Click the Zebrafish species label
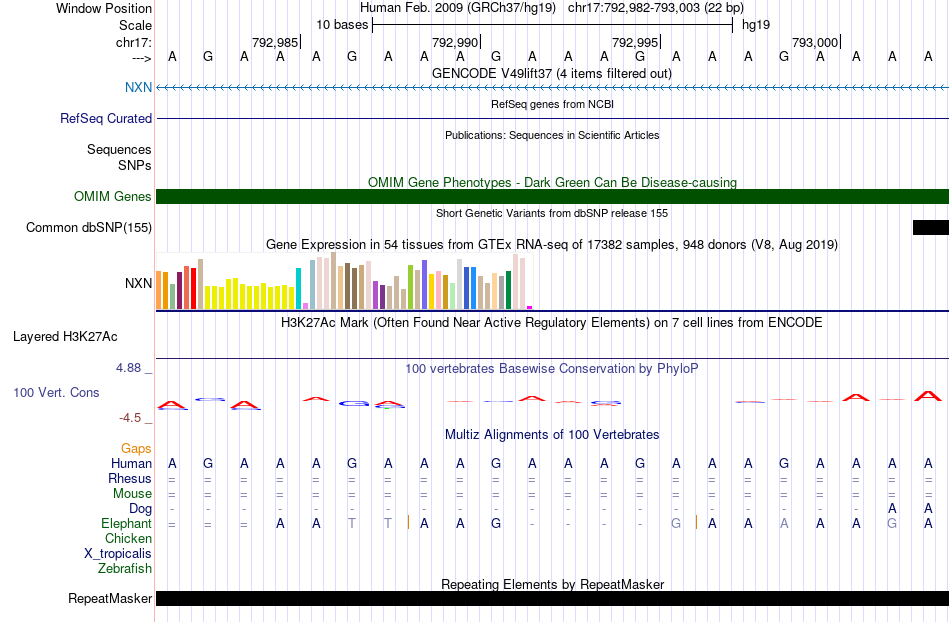Image resolution: width=950 pixels, height=622 pixels. click(125, 569)
